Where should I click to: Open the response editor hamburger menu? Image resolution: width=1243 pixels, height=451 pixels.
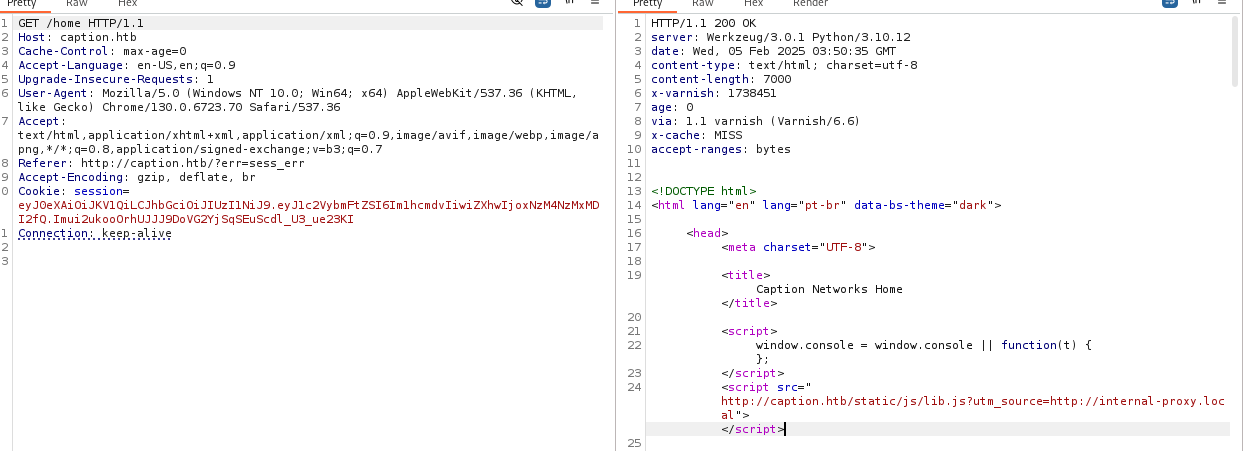1221,3
